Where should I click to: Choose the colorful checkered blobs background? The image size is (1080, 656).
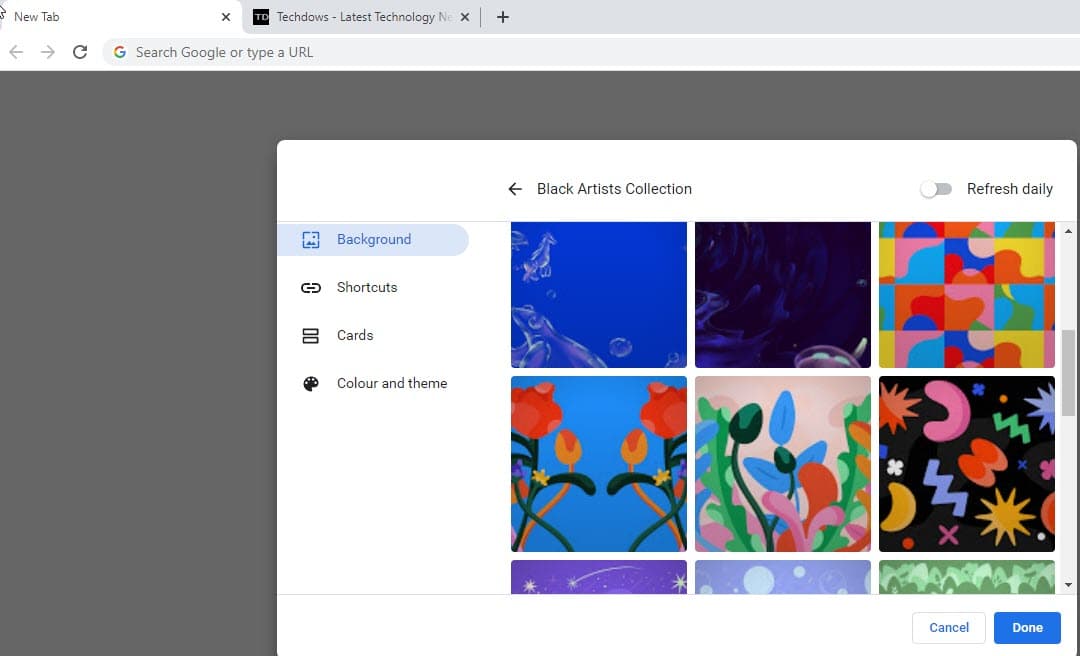(x=966, y=294)
